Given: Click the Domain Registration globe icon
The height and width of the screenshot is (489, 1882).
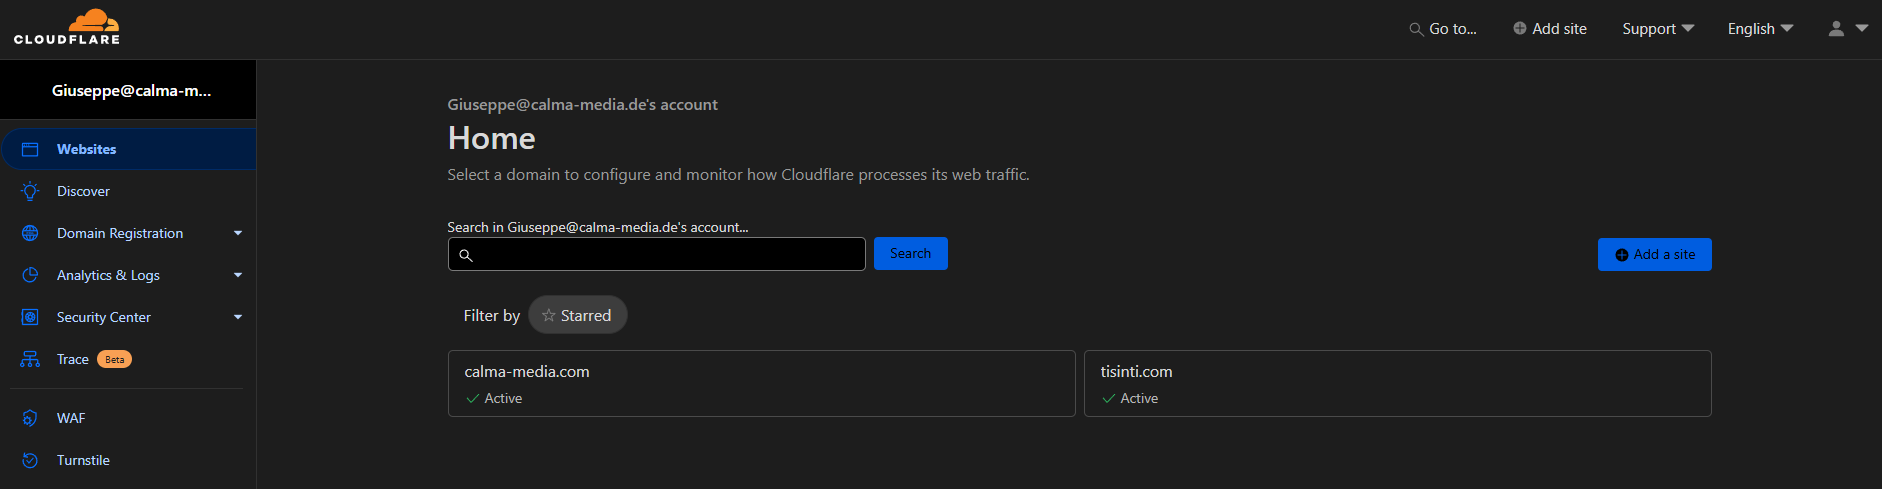Looking at the screenshot, I should point(30,233).
